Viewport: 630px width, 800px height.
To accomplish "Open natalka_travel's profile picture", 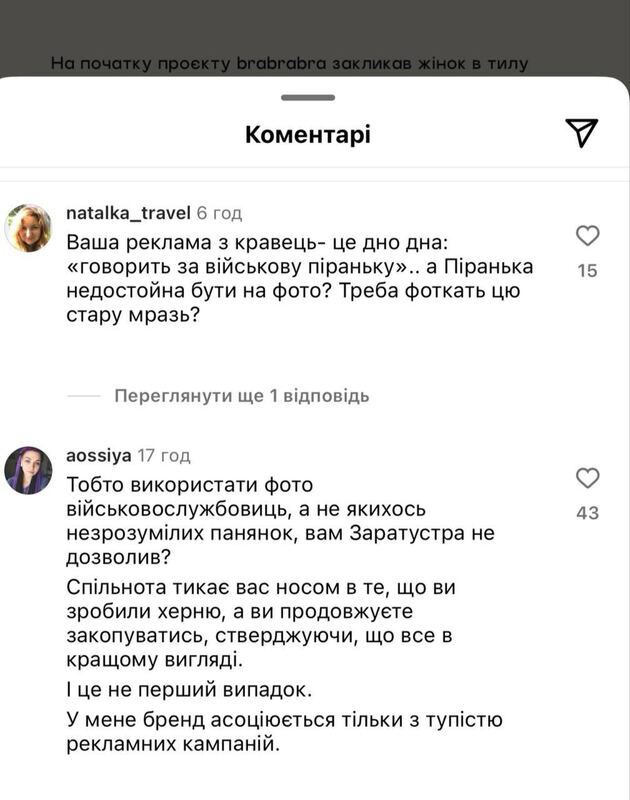I will point(28,228).
